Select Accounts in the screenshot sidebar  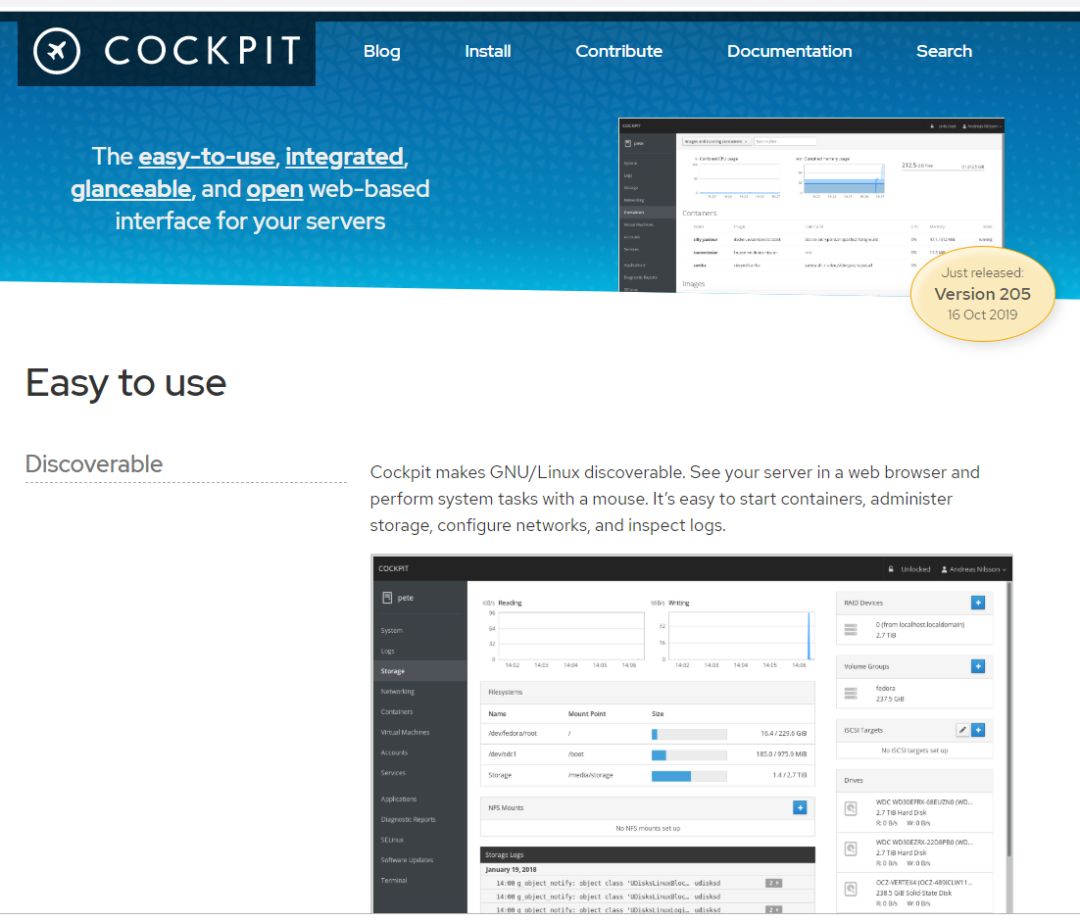pos(394,753)
